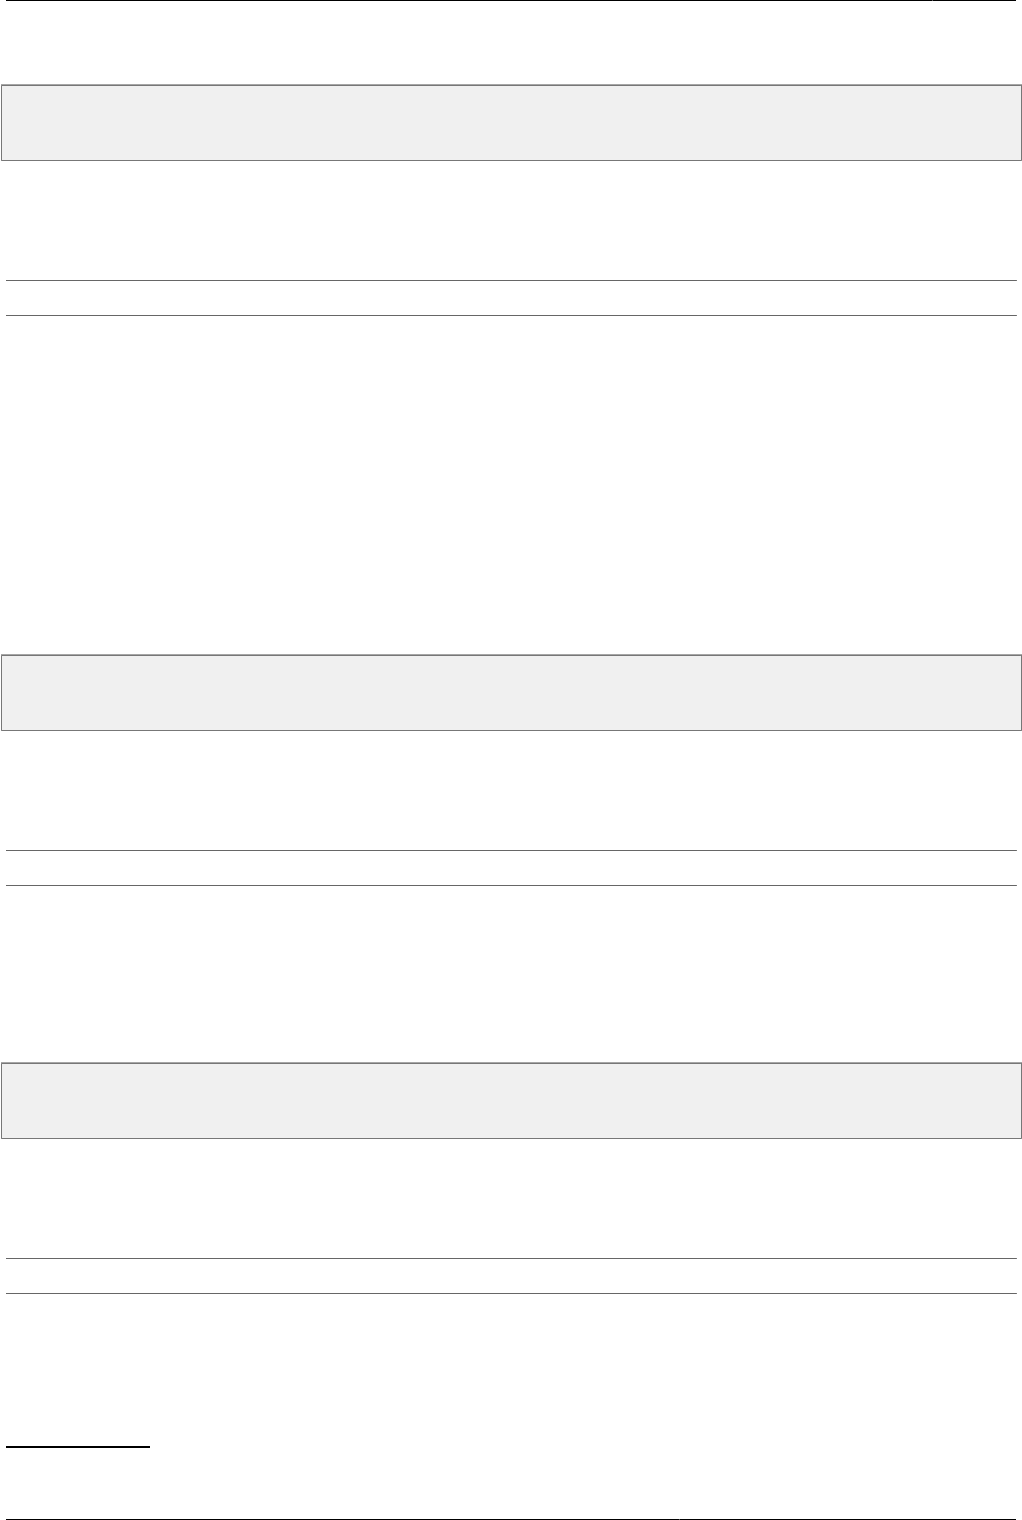This screenshot has width=1022, height=1520.
Task: Click the upper rule of first table
Action: pyautogui.click(x=511, y=281)
